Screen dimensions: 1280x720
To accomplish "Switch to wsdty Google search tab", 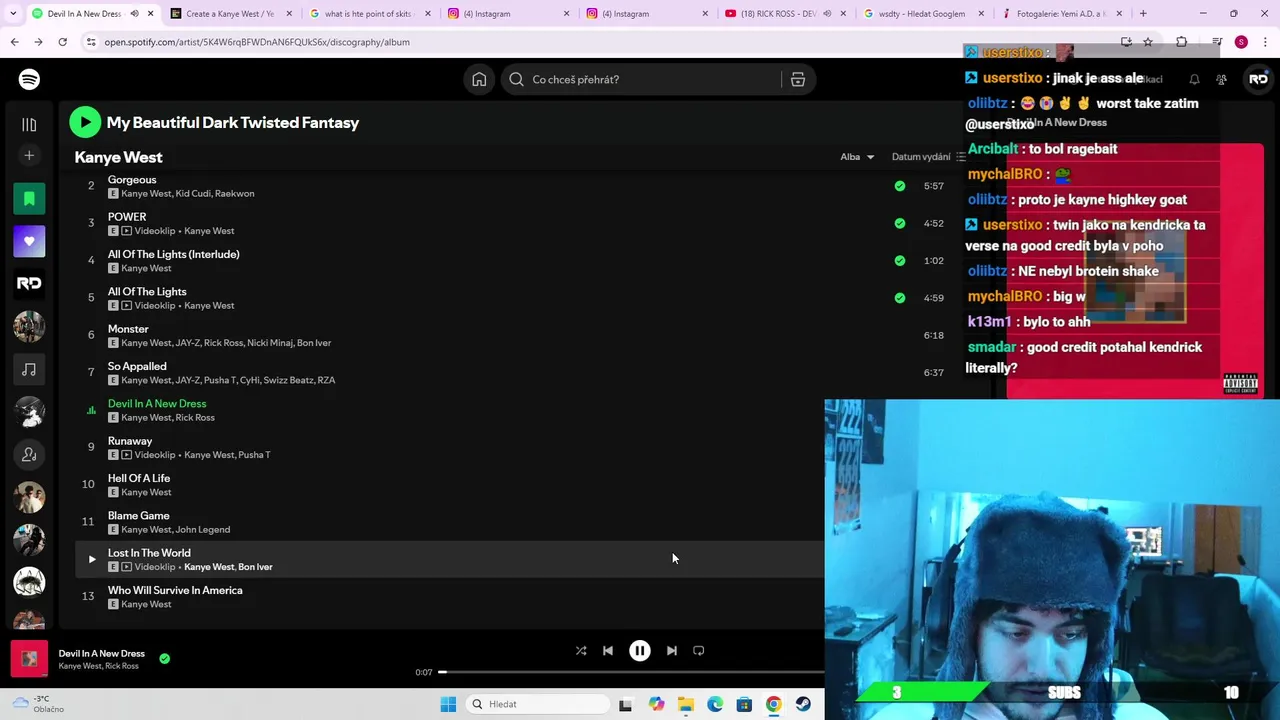I will 921,14.
